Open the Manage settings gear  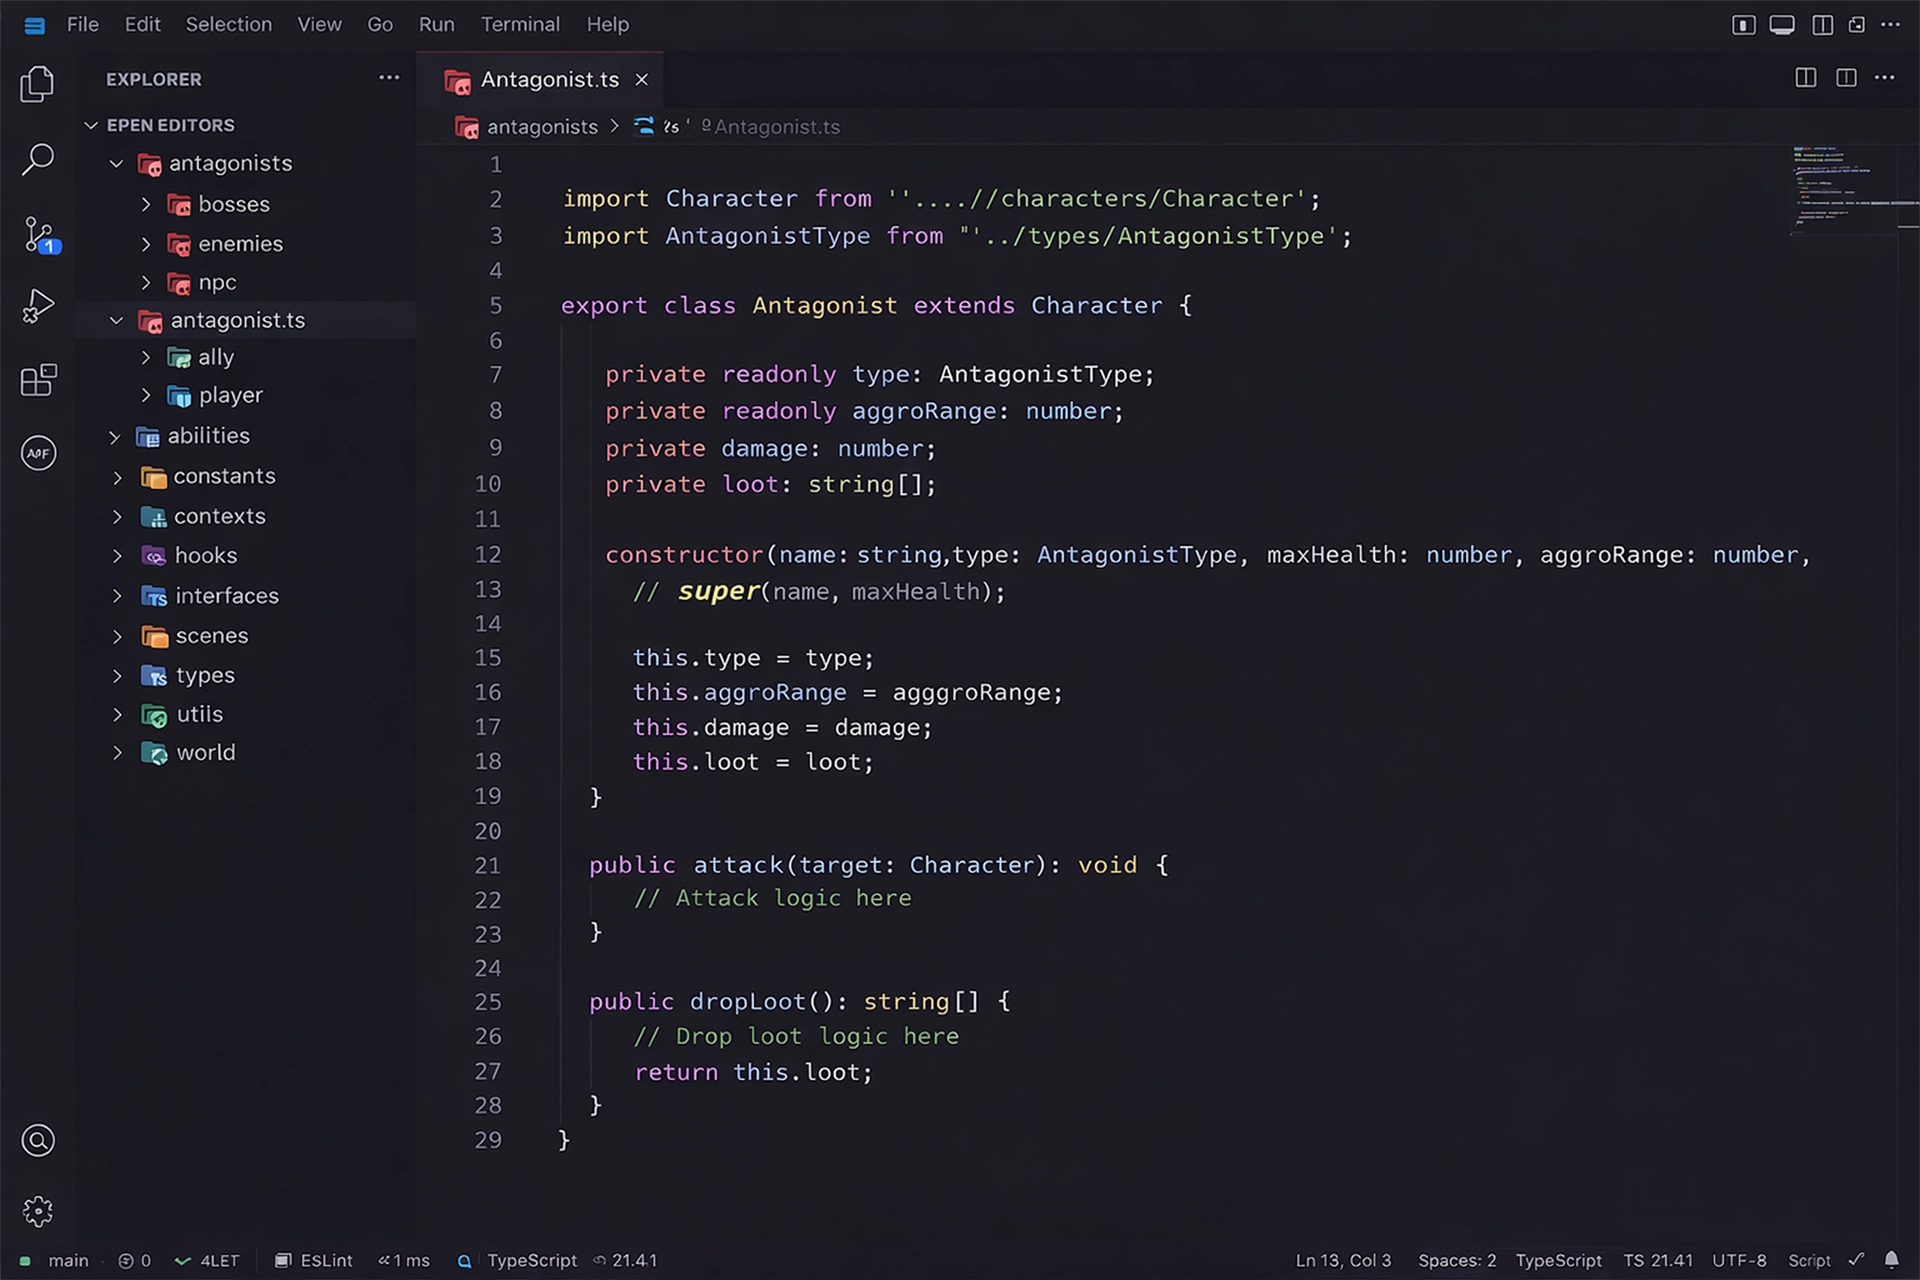38,1211
